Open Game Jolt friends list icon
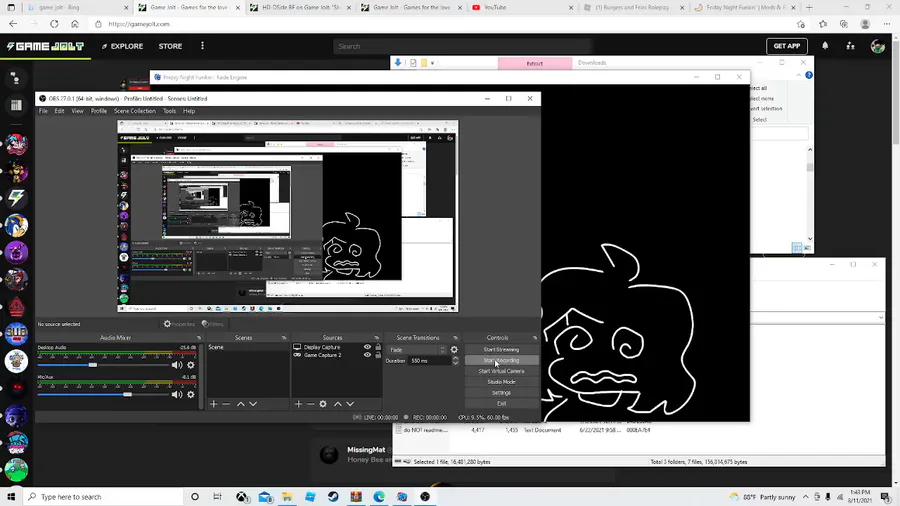 pyautogui.click(x=851, y=46)
